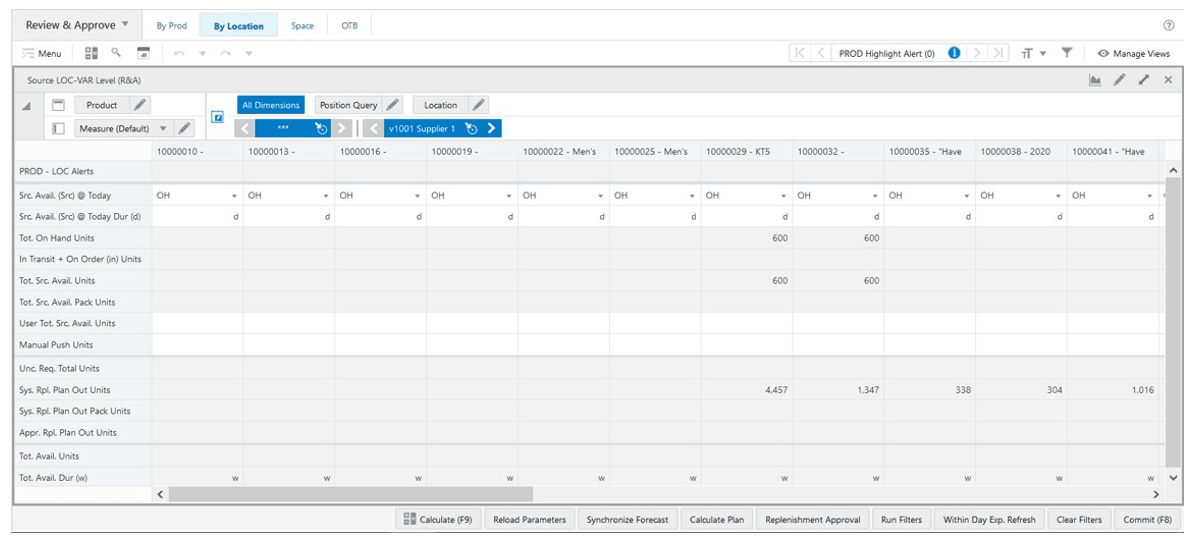Select the 4,457 Sys. Rpl. Plan Out cell
This screenshot has width=1197, height=544.
pos(747,390)
